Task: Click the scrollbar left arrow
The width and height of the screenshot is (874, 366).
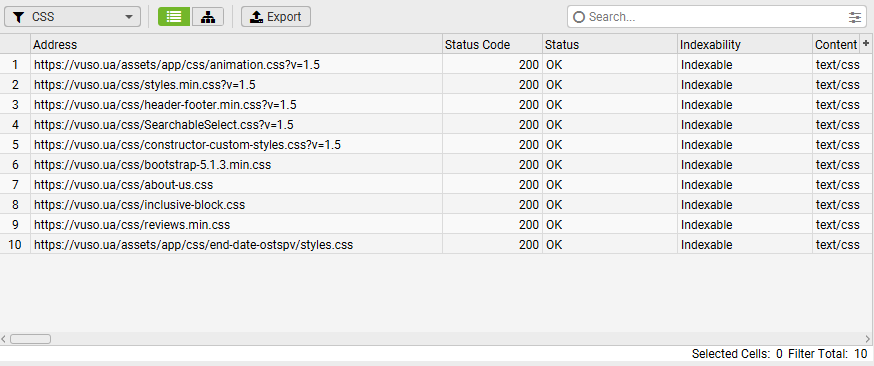Action: tap(4, 339)
